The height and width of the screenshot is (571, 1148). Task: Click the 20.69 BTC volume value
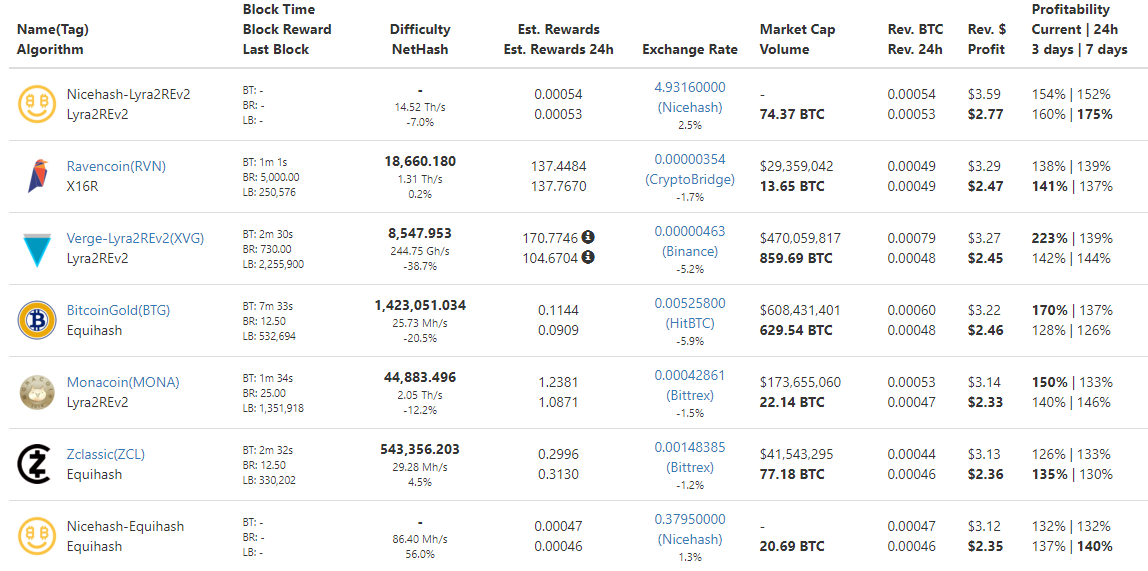pyautogui.click(x=793, y=546)
